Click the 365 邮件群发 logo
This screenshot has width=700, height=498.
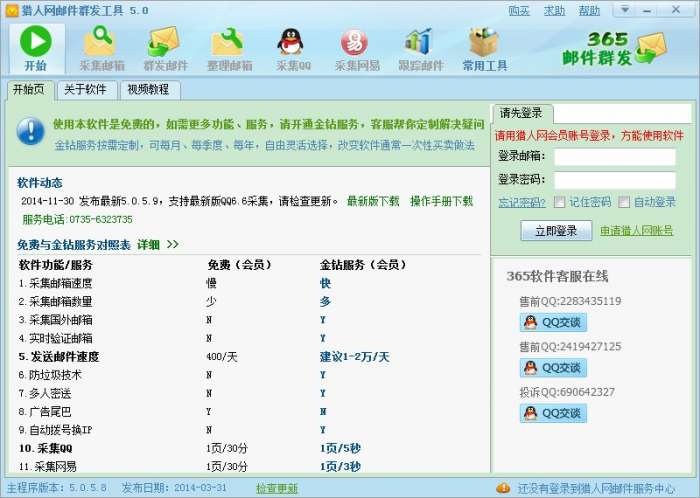[x=614, y=49]
